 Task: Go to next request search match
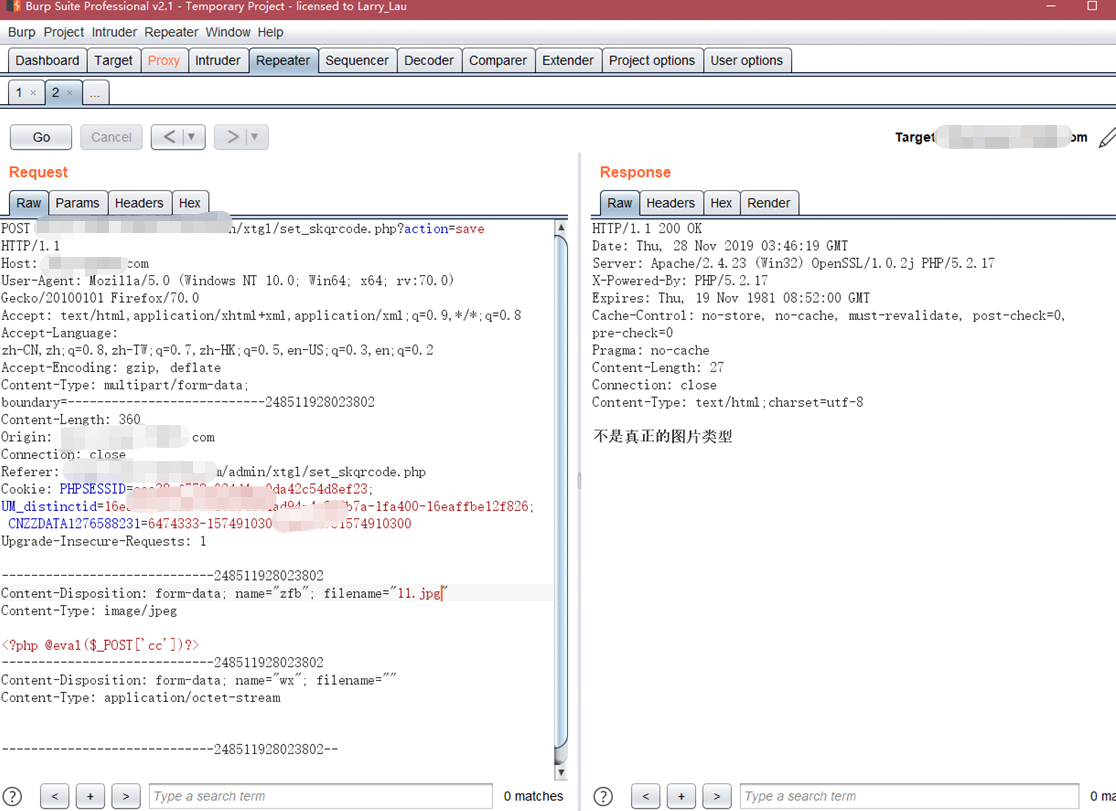click(126, 796)
